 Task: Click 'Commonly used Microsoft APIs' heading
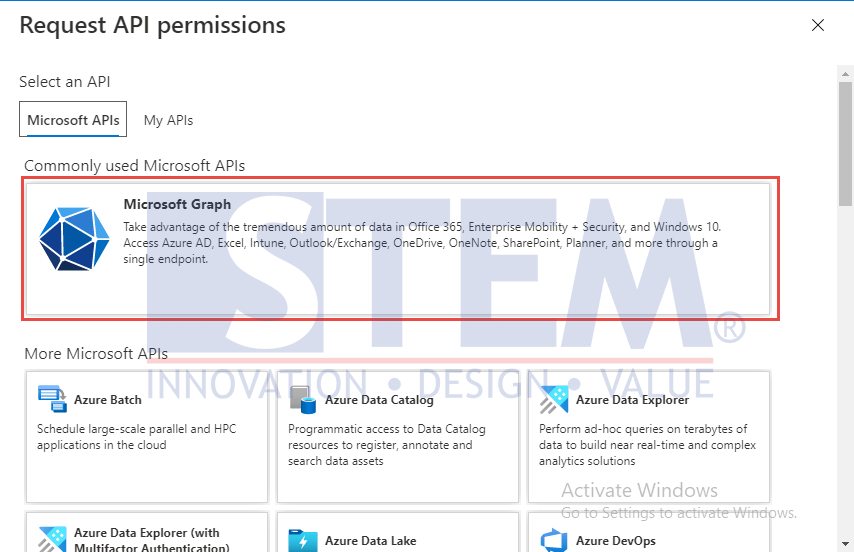[x=135, y=165]
